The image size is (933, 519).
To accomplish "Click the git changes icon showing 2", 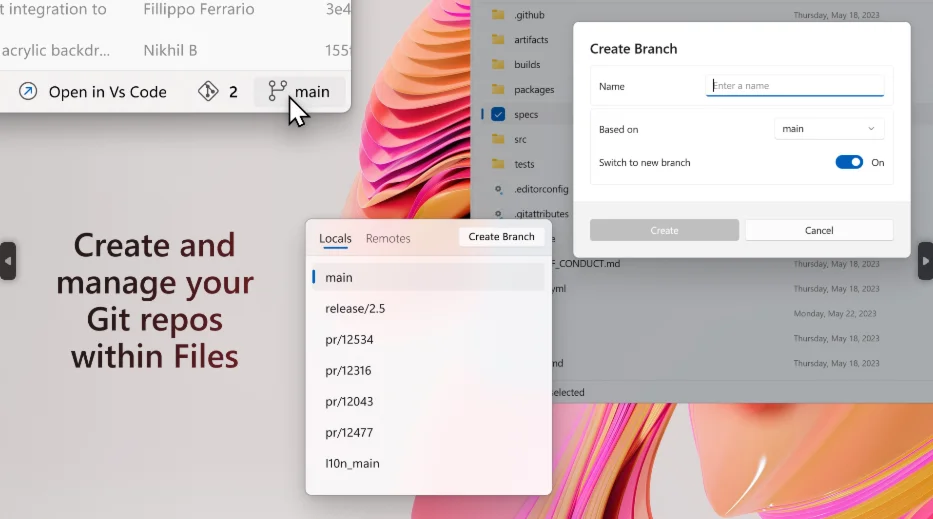I will (x=208, y=91).
